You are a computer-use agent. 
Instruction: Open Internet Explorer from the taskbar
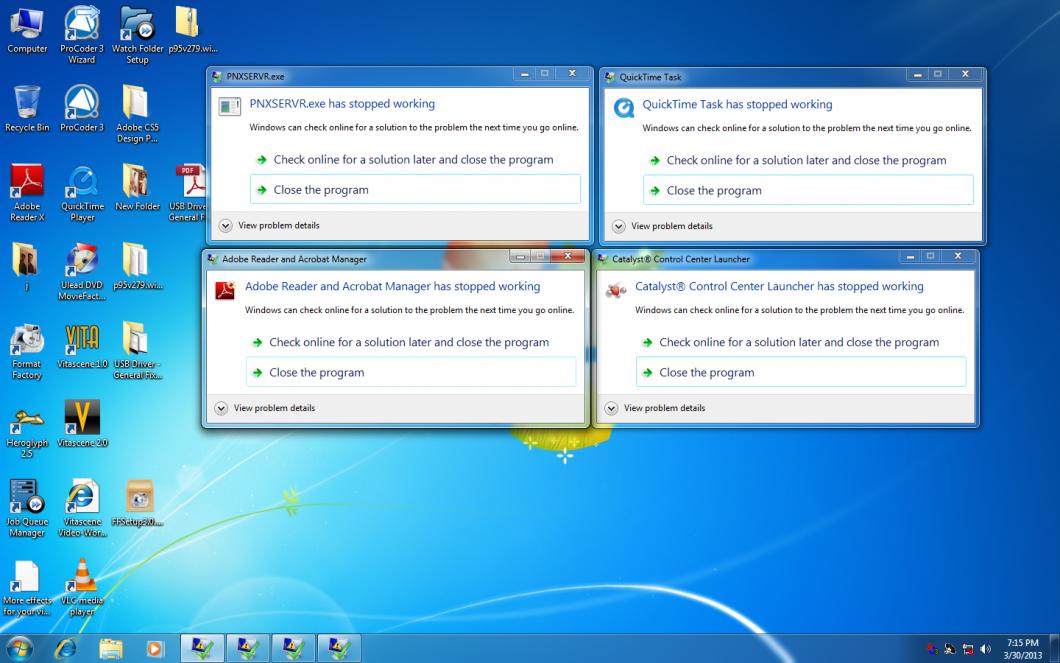(66, 648)
